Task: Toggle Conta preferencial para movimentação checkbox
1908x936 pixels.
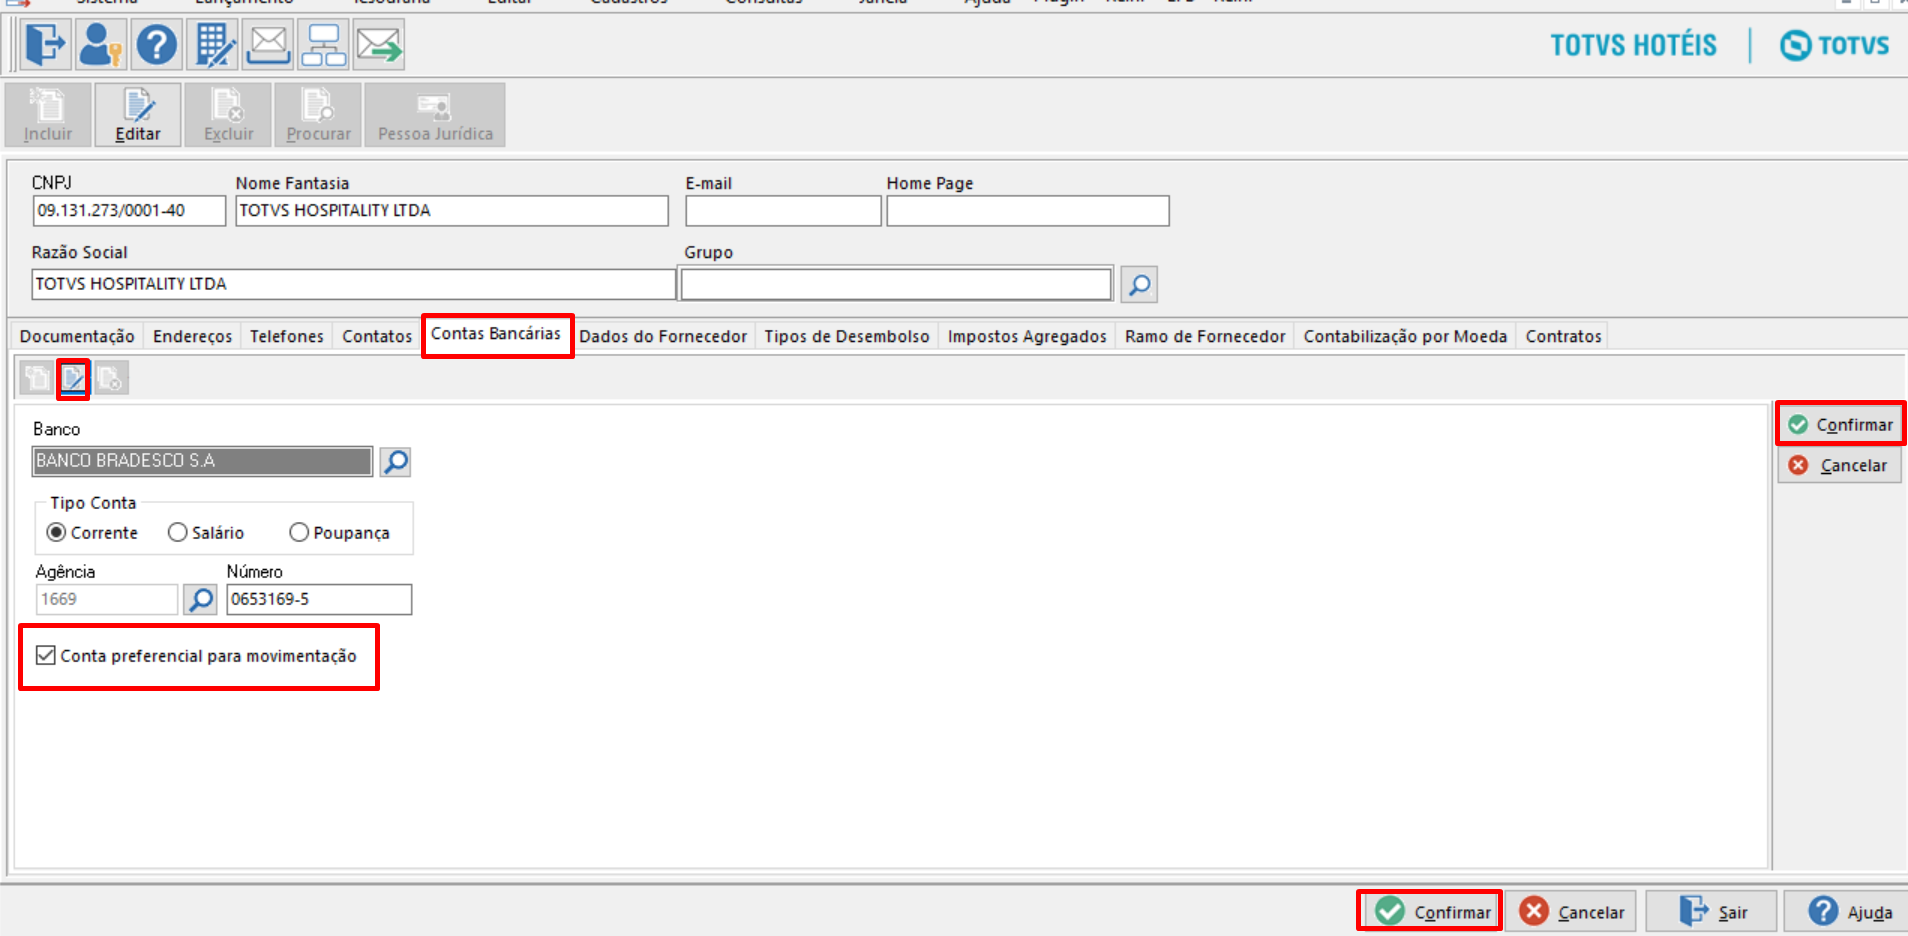Action: point(46,656)
